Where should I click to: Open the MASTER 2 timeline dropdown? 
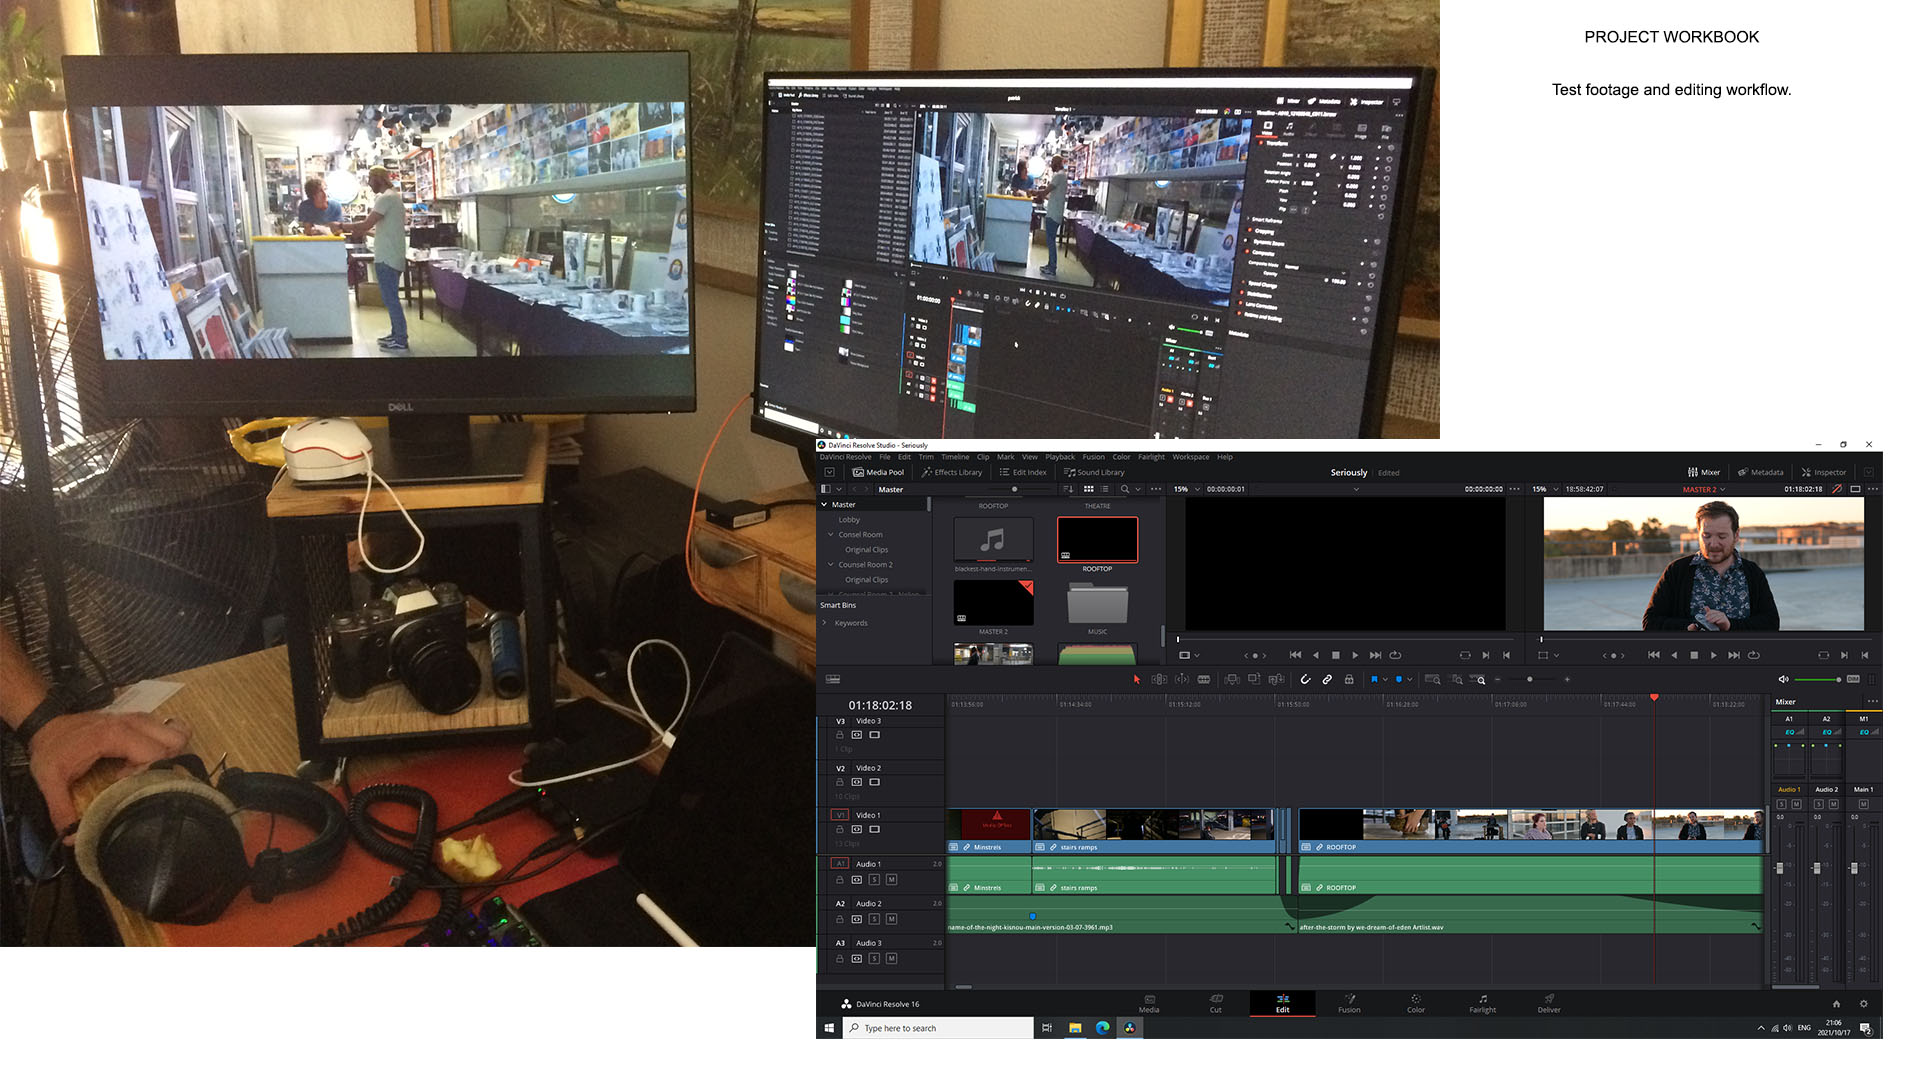tap(1723, 489)
